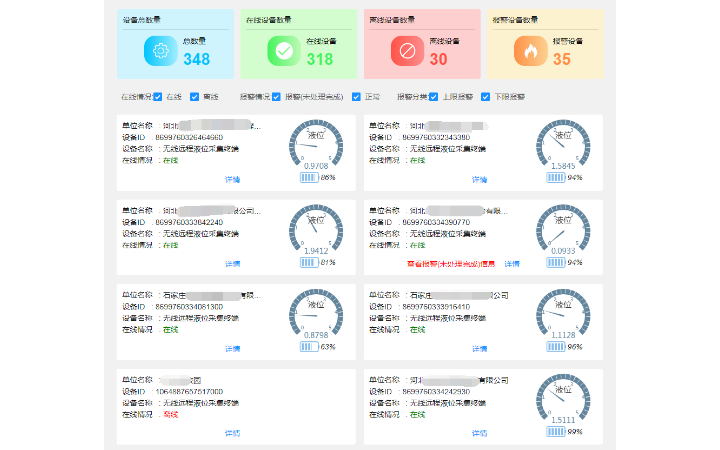
Task: Open 详情 for the device reading 0.8798
Action: 232,349
